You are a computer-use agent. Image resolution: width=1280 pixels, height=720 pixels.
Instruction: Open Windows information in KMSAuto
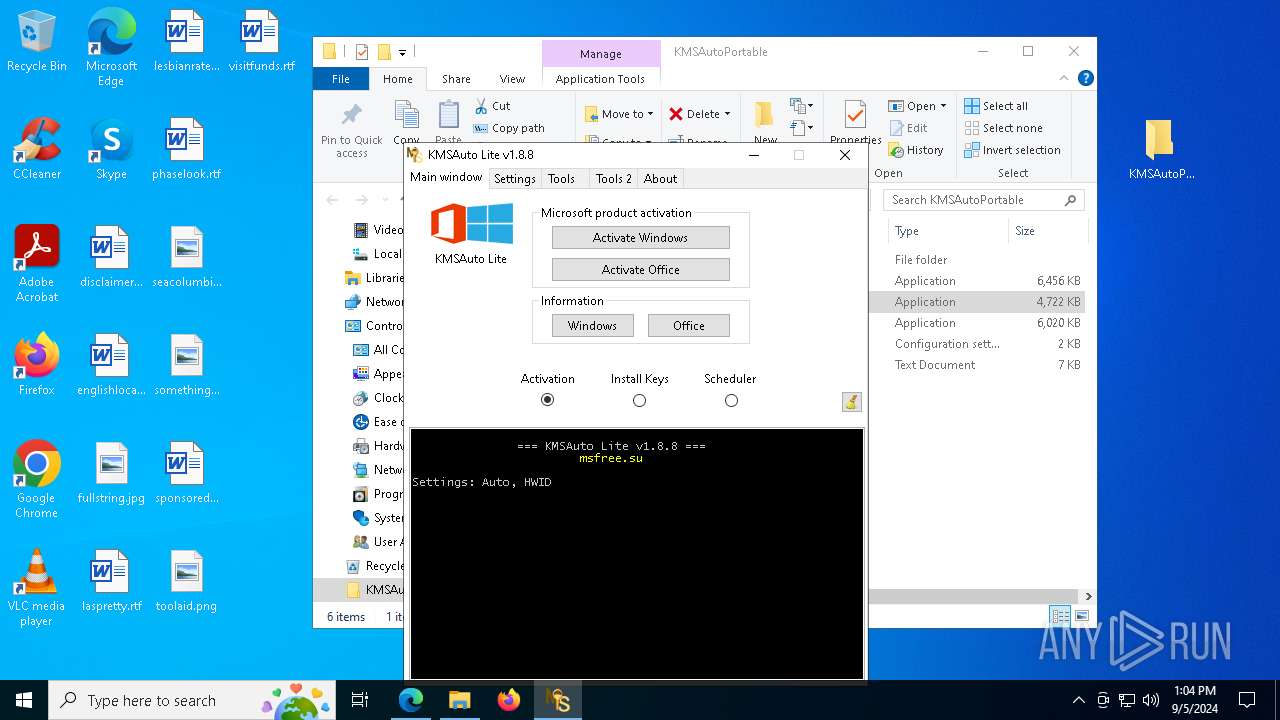click(592, 326)
